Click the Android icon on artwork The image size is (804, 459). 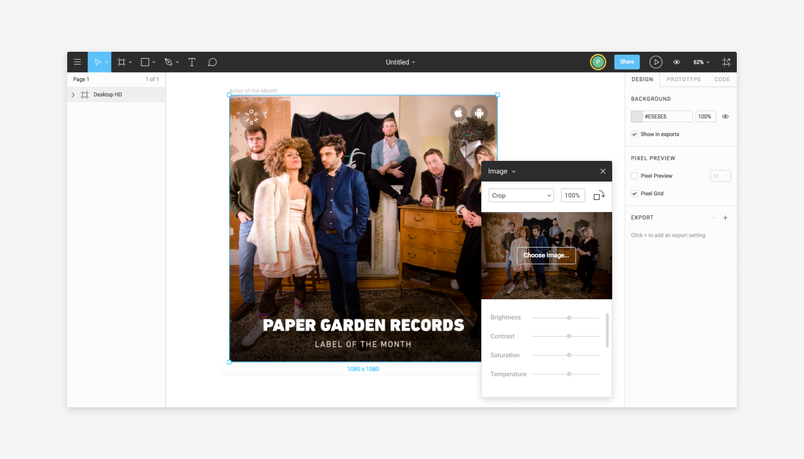[x=479, y=113]
